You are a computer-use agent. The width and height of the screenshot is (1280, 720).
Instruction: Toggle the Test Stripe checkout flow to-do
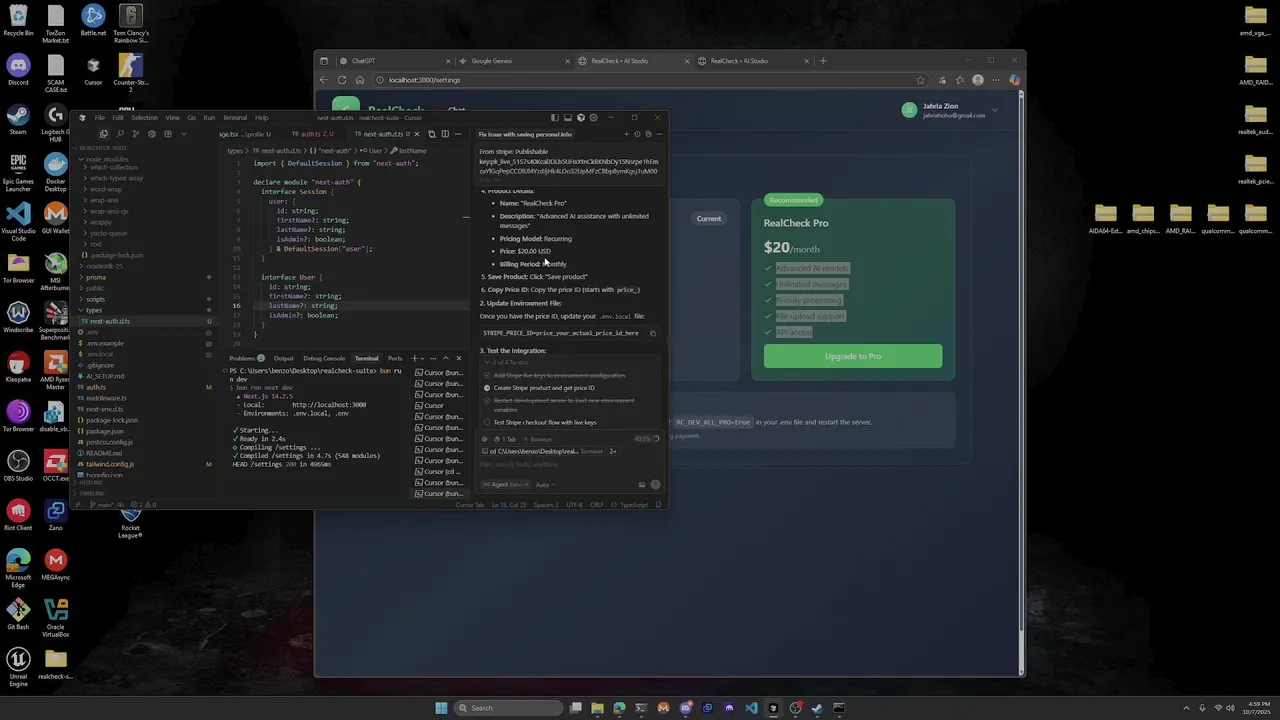[487, 422]
